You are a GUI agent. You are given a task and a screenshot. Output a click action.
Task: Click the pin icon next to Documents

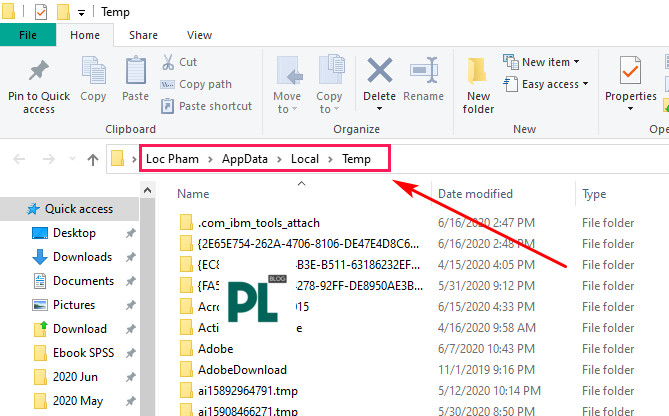pos(131,281)
